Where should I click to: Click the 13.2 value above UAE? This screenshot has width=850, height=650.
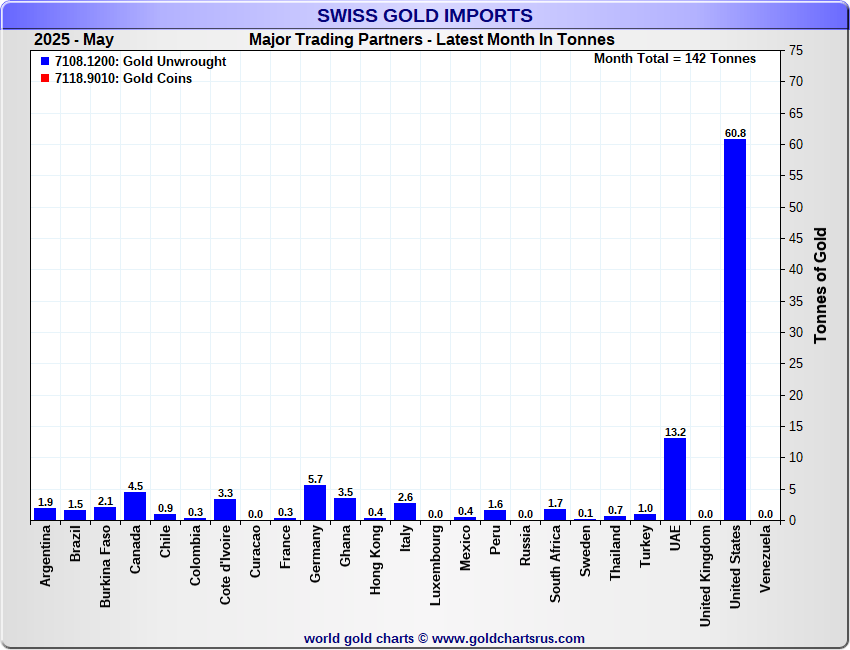click(675, 432)
